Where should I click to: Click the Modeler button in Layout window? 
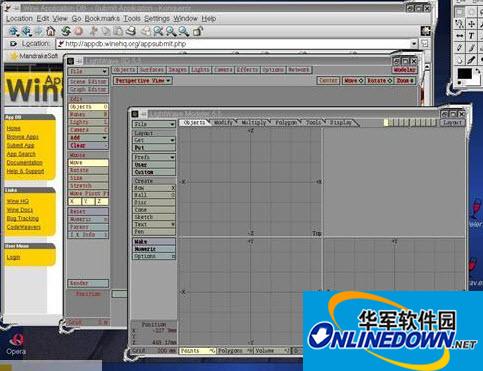[x=404, y=70]
